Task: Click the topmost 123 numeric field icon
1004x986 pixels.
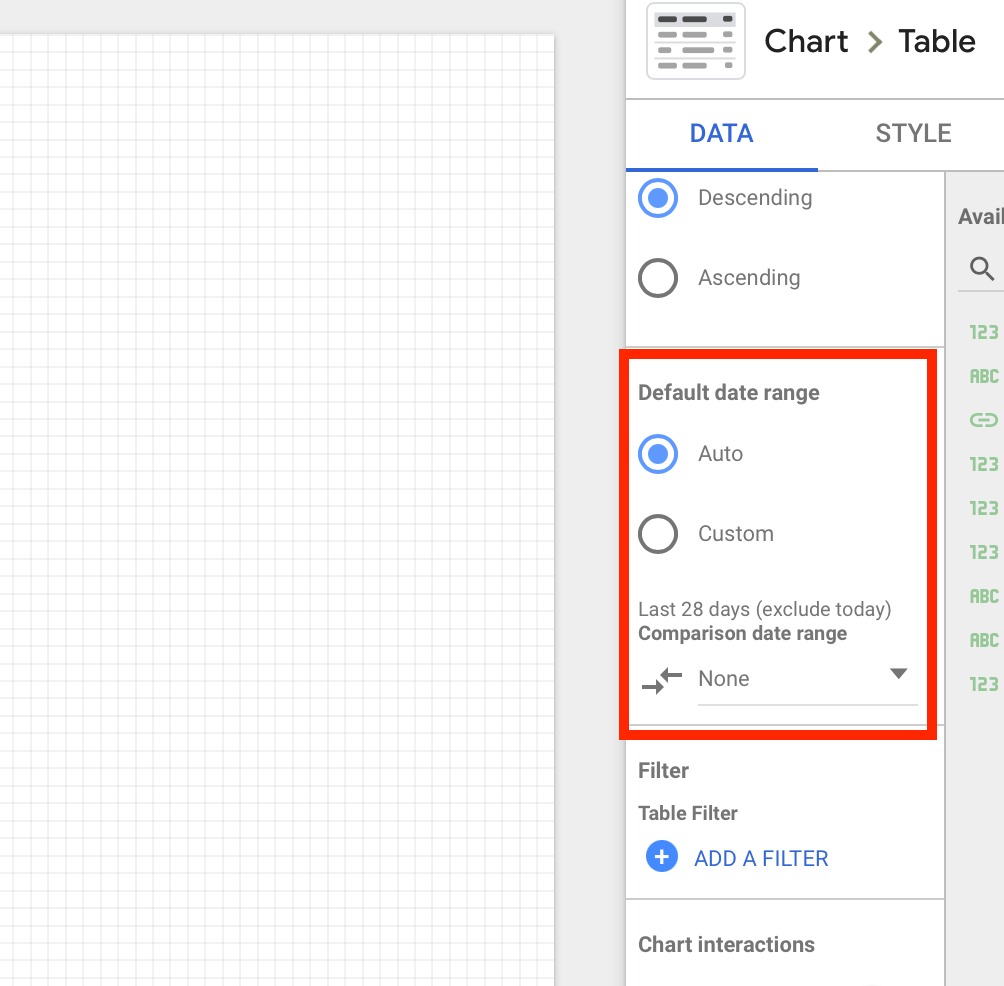Action: click(984, 332)
